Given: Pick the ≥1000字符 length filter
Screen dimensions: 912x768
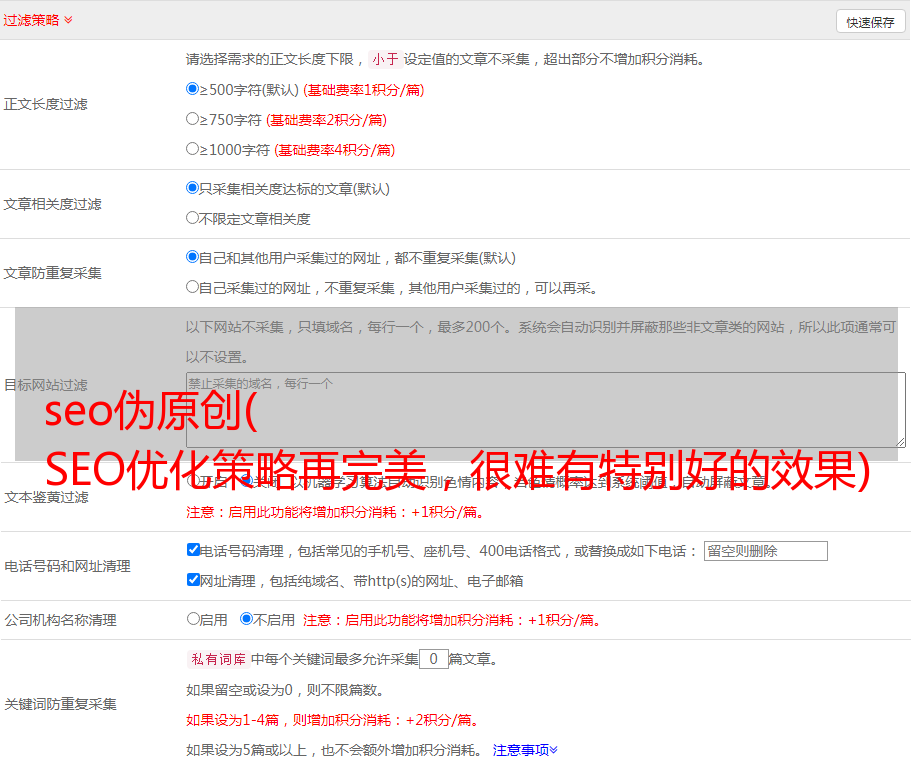Looking at the screenshot, I should pos(193,148).
